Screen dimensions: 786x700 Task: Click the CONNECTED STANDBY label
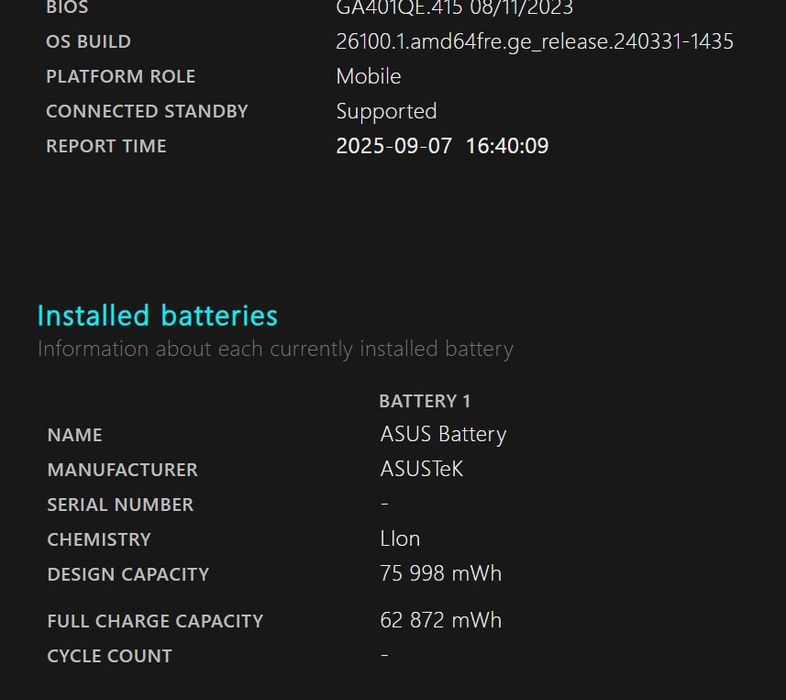coord(146,111)
